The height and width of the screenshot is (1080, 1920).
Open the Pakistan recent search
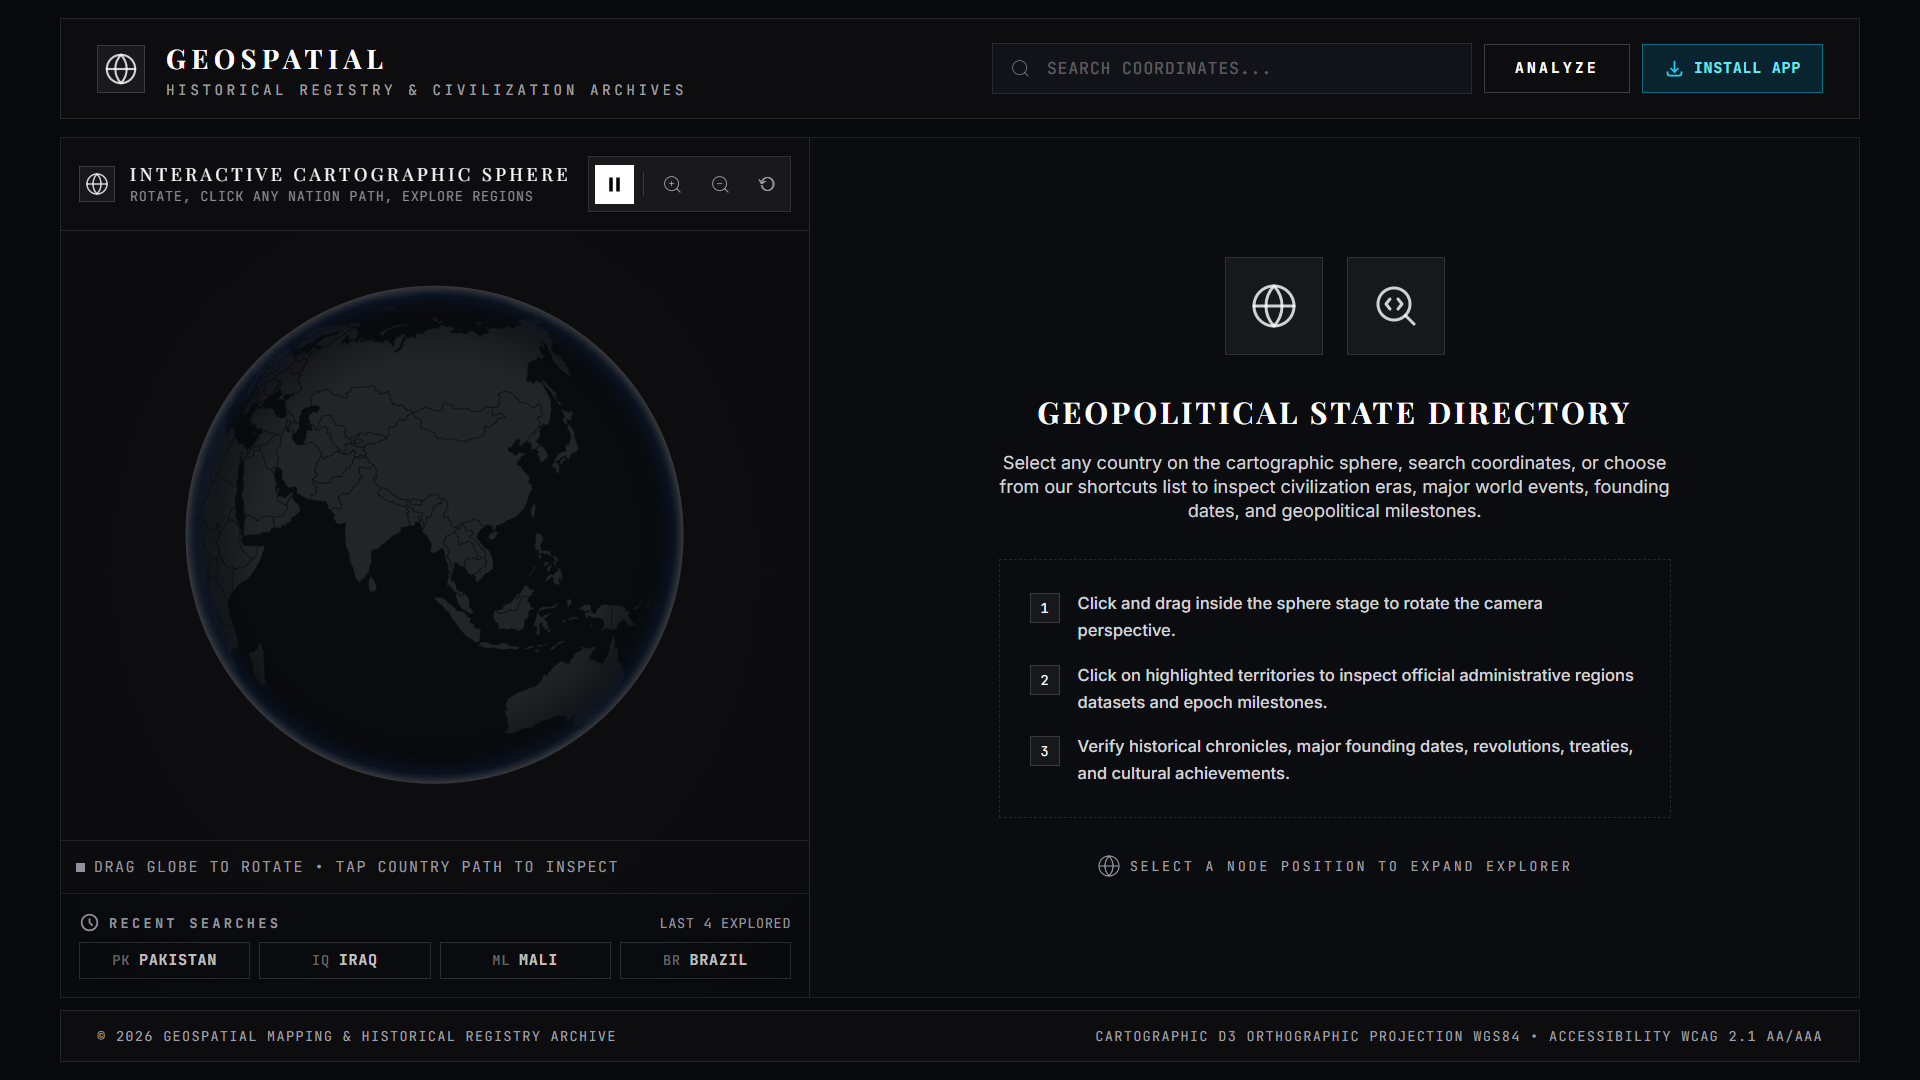pos(164,960)
